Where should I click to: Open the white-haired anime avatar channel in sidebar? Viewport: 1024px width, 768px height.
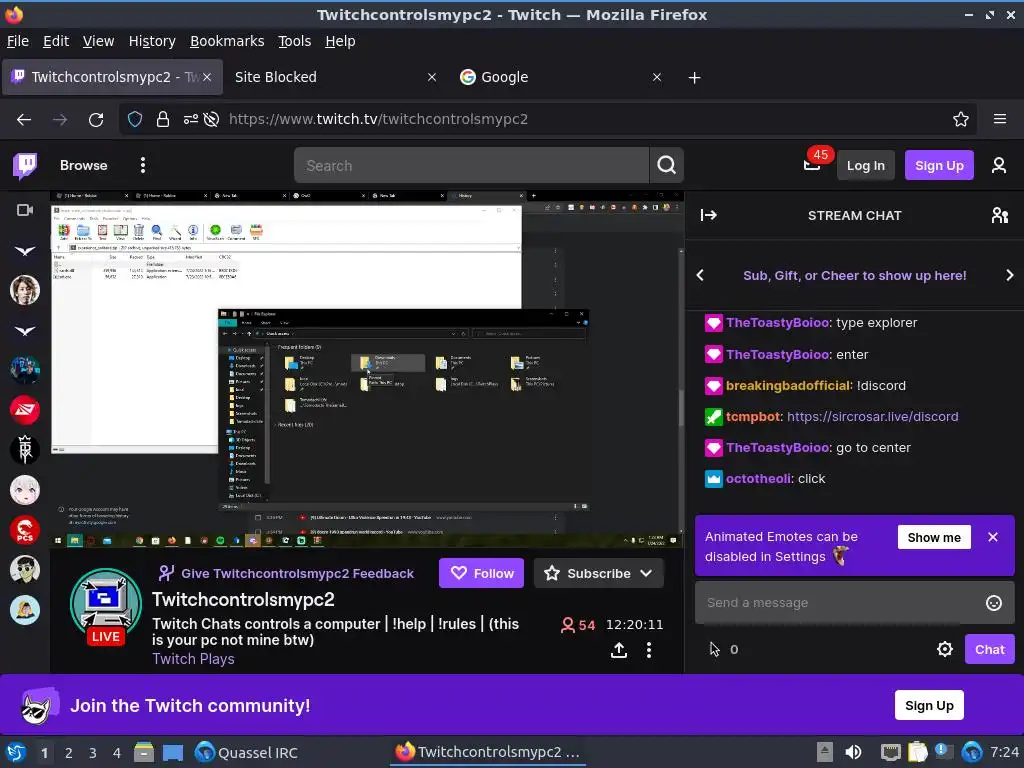pyautogui.click(x=25, y=490)
